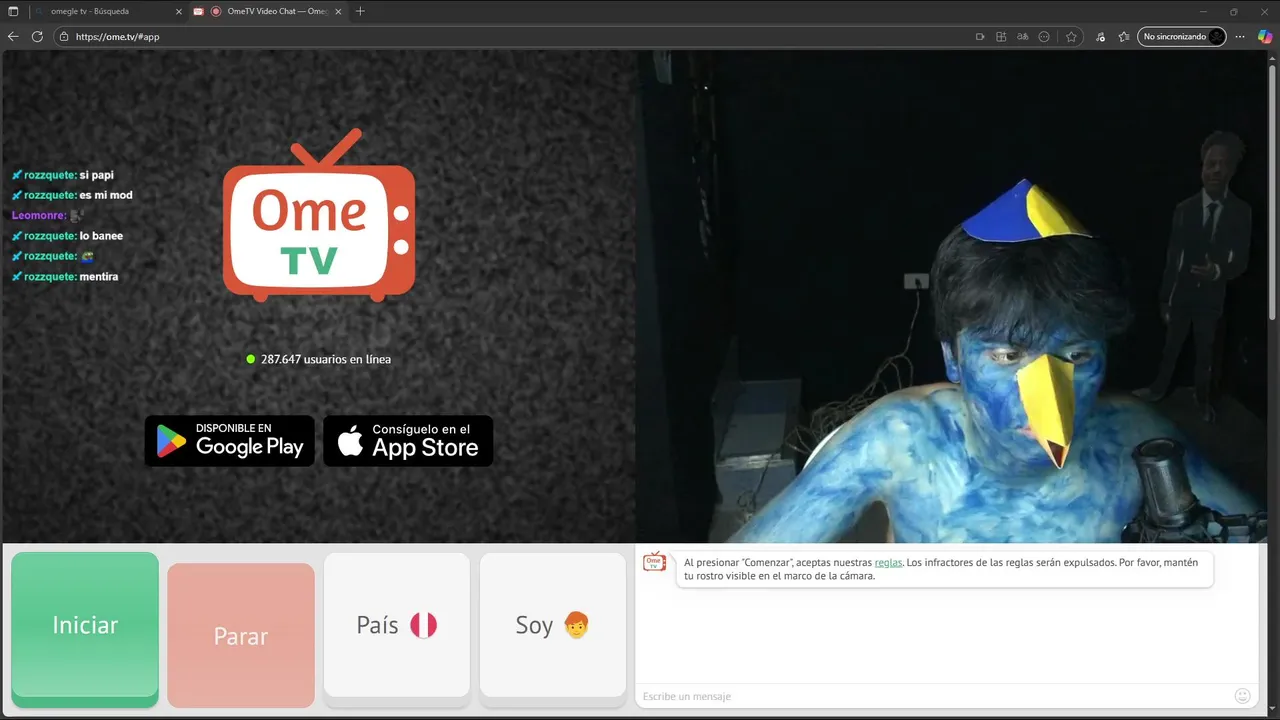Click the Parar button
The image size is (1280, 720).
[x=241, y=636]
